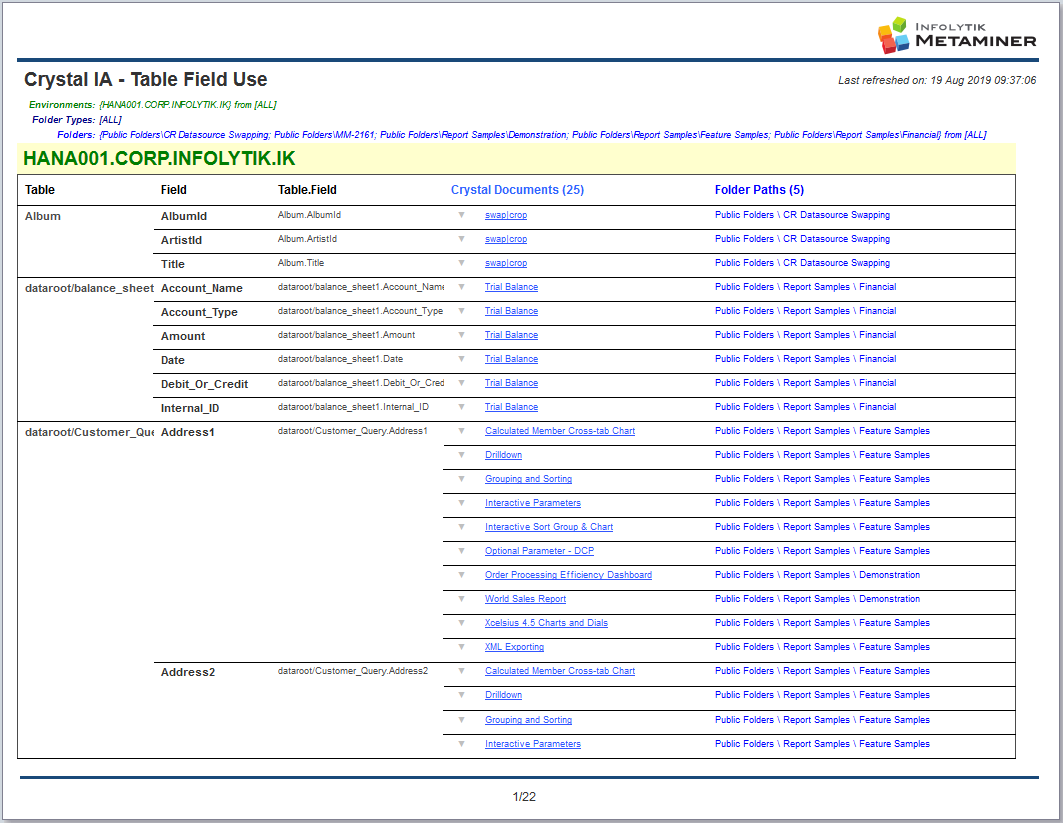The width and height of the screenshot is (1063, 823).
Task: Open Trial Balance link for Debit_Or_Credit
Action: (511, 383)
